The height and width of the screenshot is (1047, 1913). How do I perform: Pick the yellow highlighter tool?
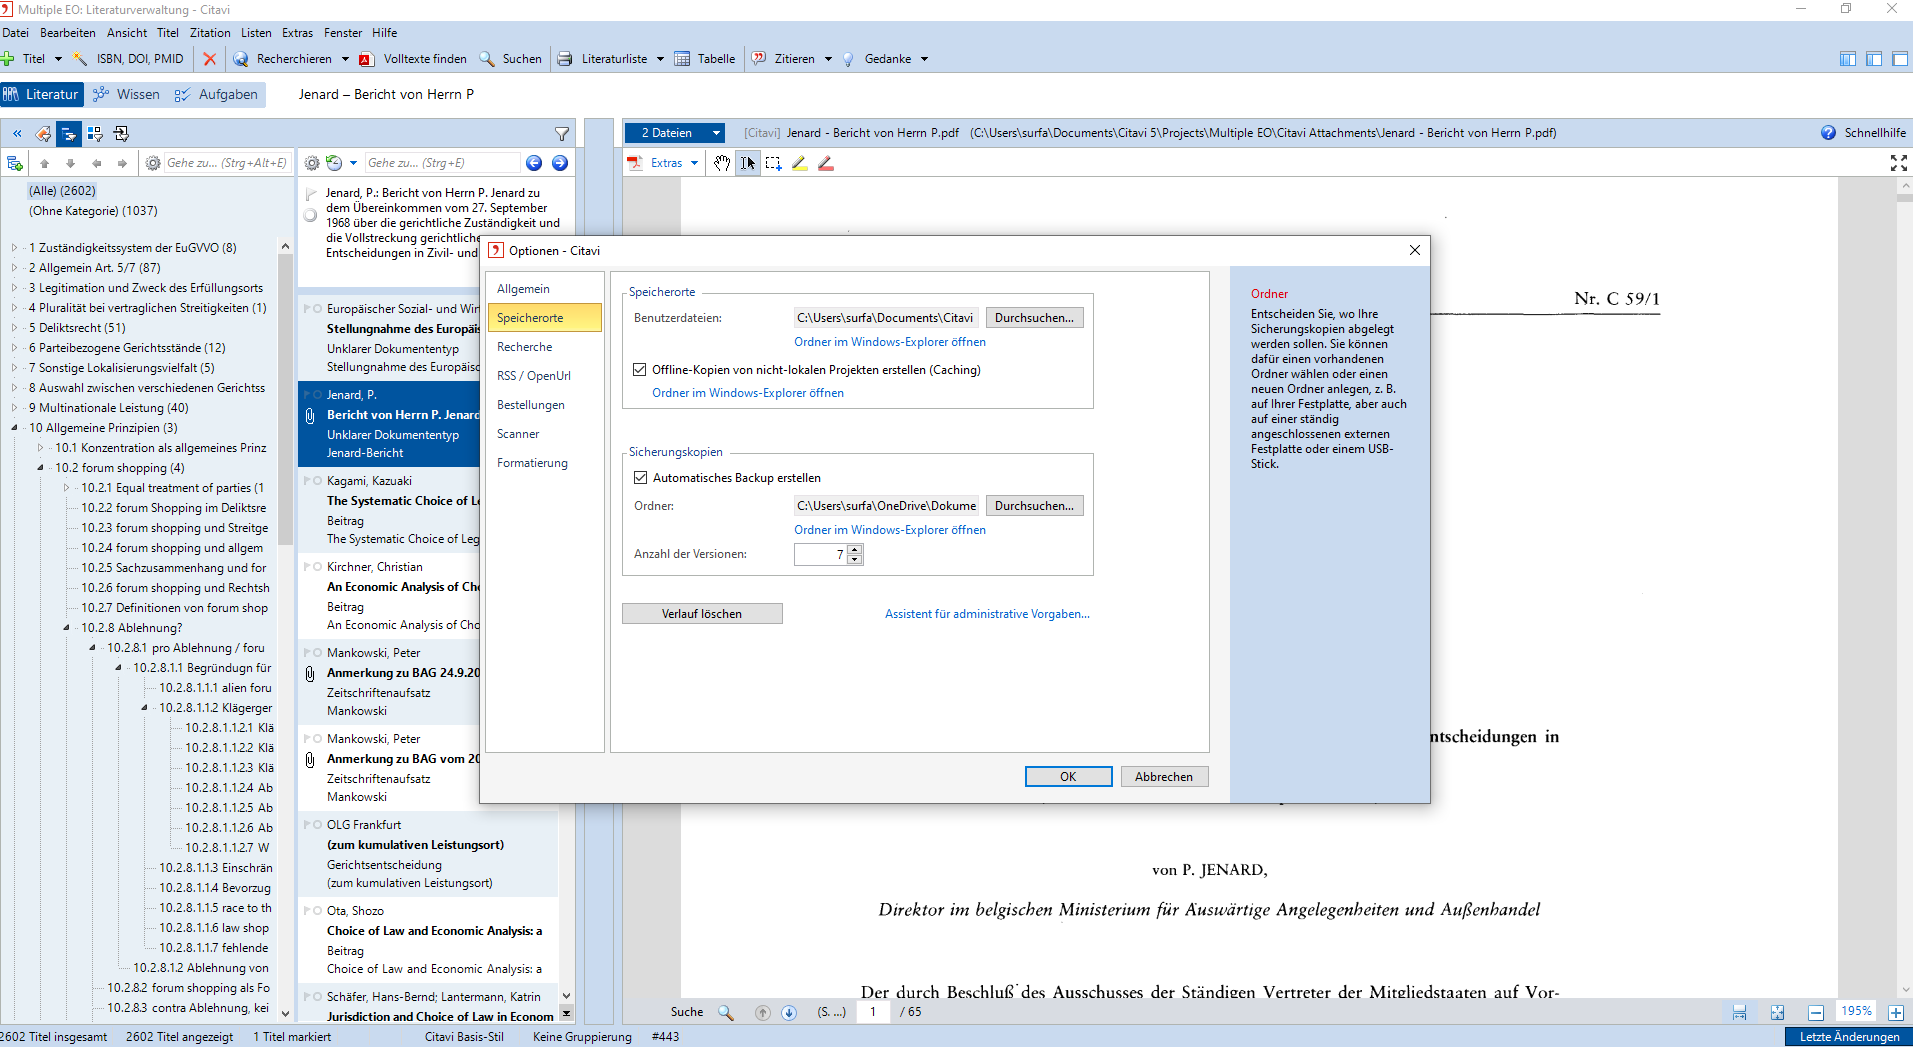tap(799, 163)
